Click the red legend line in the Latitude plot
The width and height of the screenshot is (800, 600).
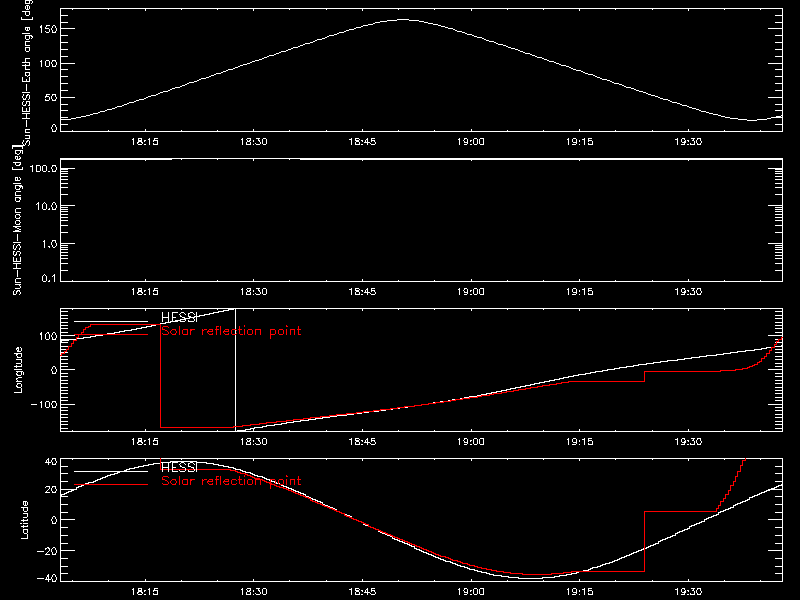[111, 485]
